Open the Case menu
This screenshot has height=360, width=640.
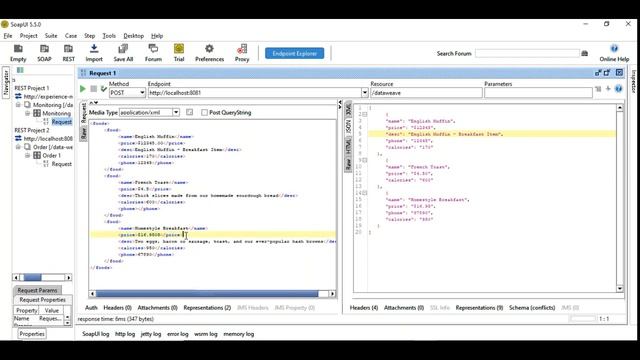(71, 36)
